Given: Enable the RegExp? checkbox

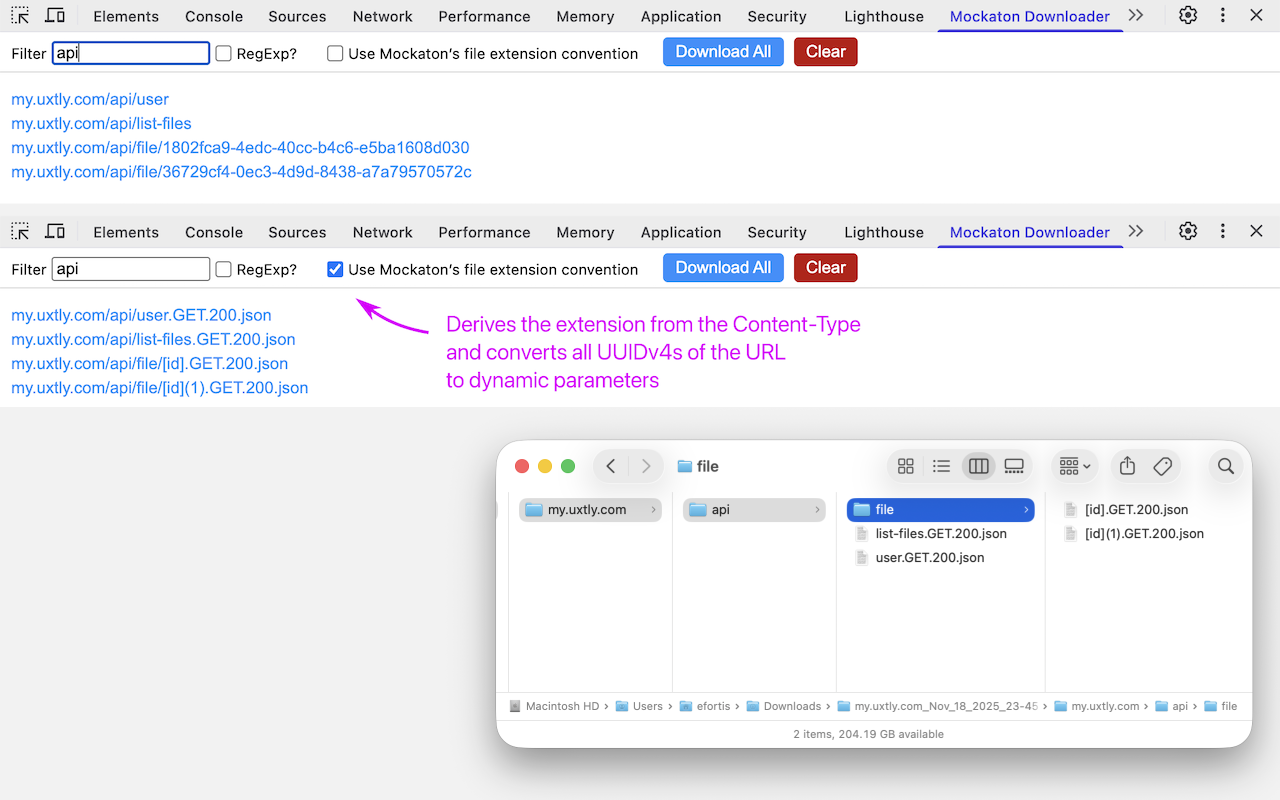Looking at the screenshot, I should pos(222,52).
